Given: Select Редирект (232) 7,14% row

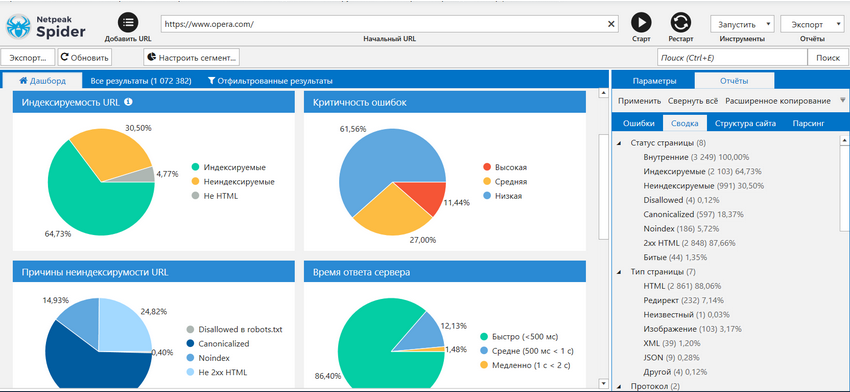Looking at the screenshot, I should tap(683, 300).
